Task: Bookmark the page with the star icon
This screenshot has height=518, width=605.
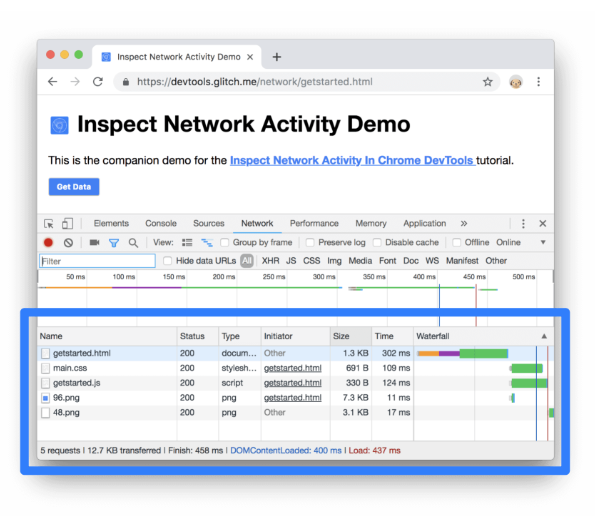Action: pyautogui.click(x=488, y=82)
